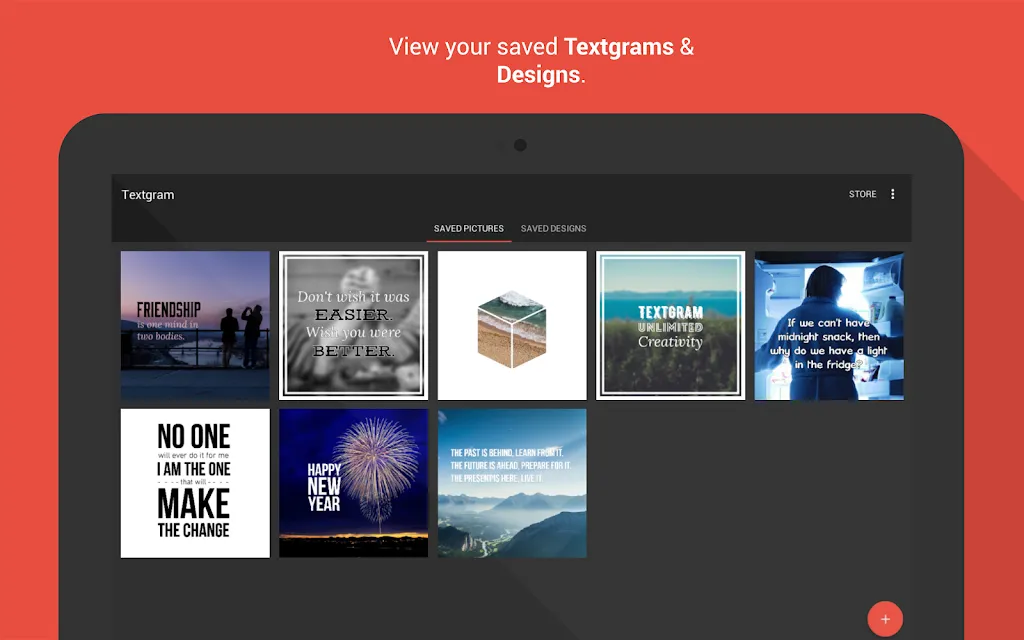Click the Textgrams & Designs headline text
Image resolution: width=1024 pixels, height=640 pixels.
tap(541, 60)
